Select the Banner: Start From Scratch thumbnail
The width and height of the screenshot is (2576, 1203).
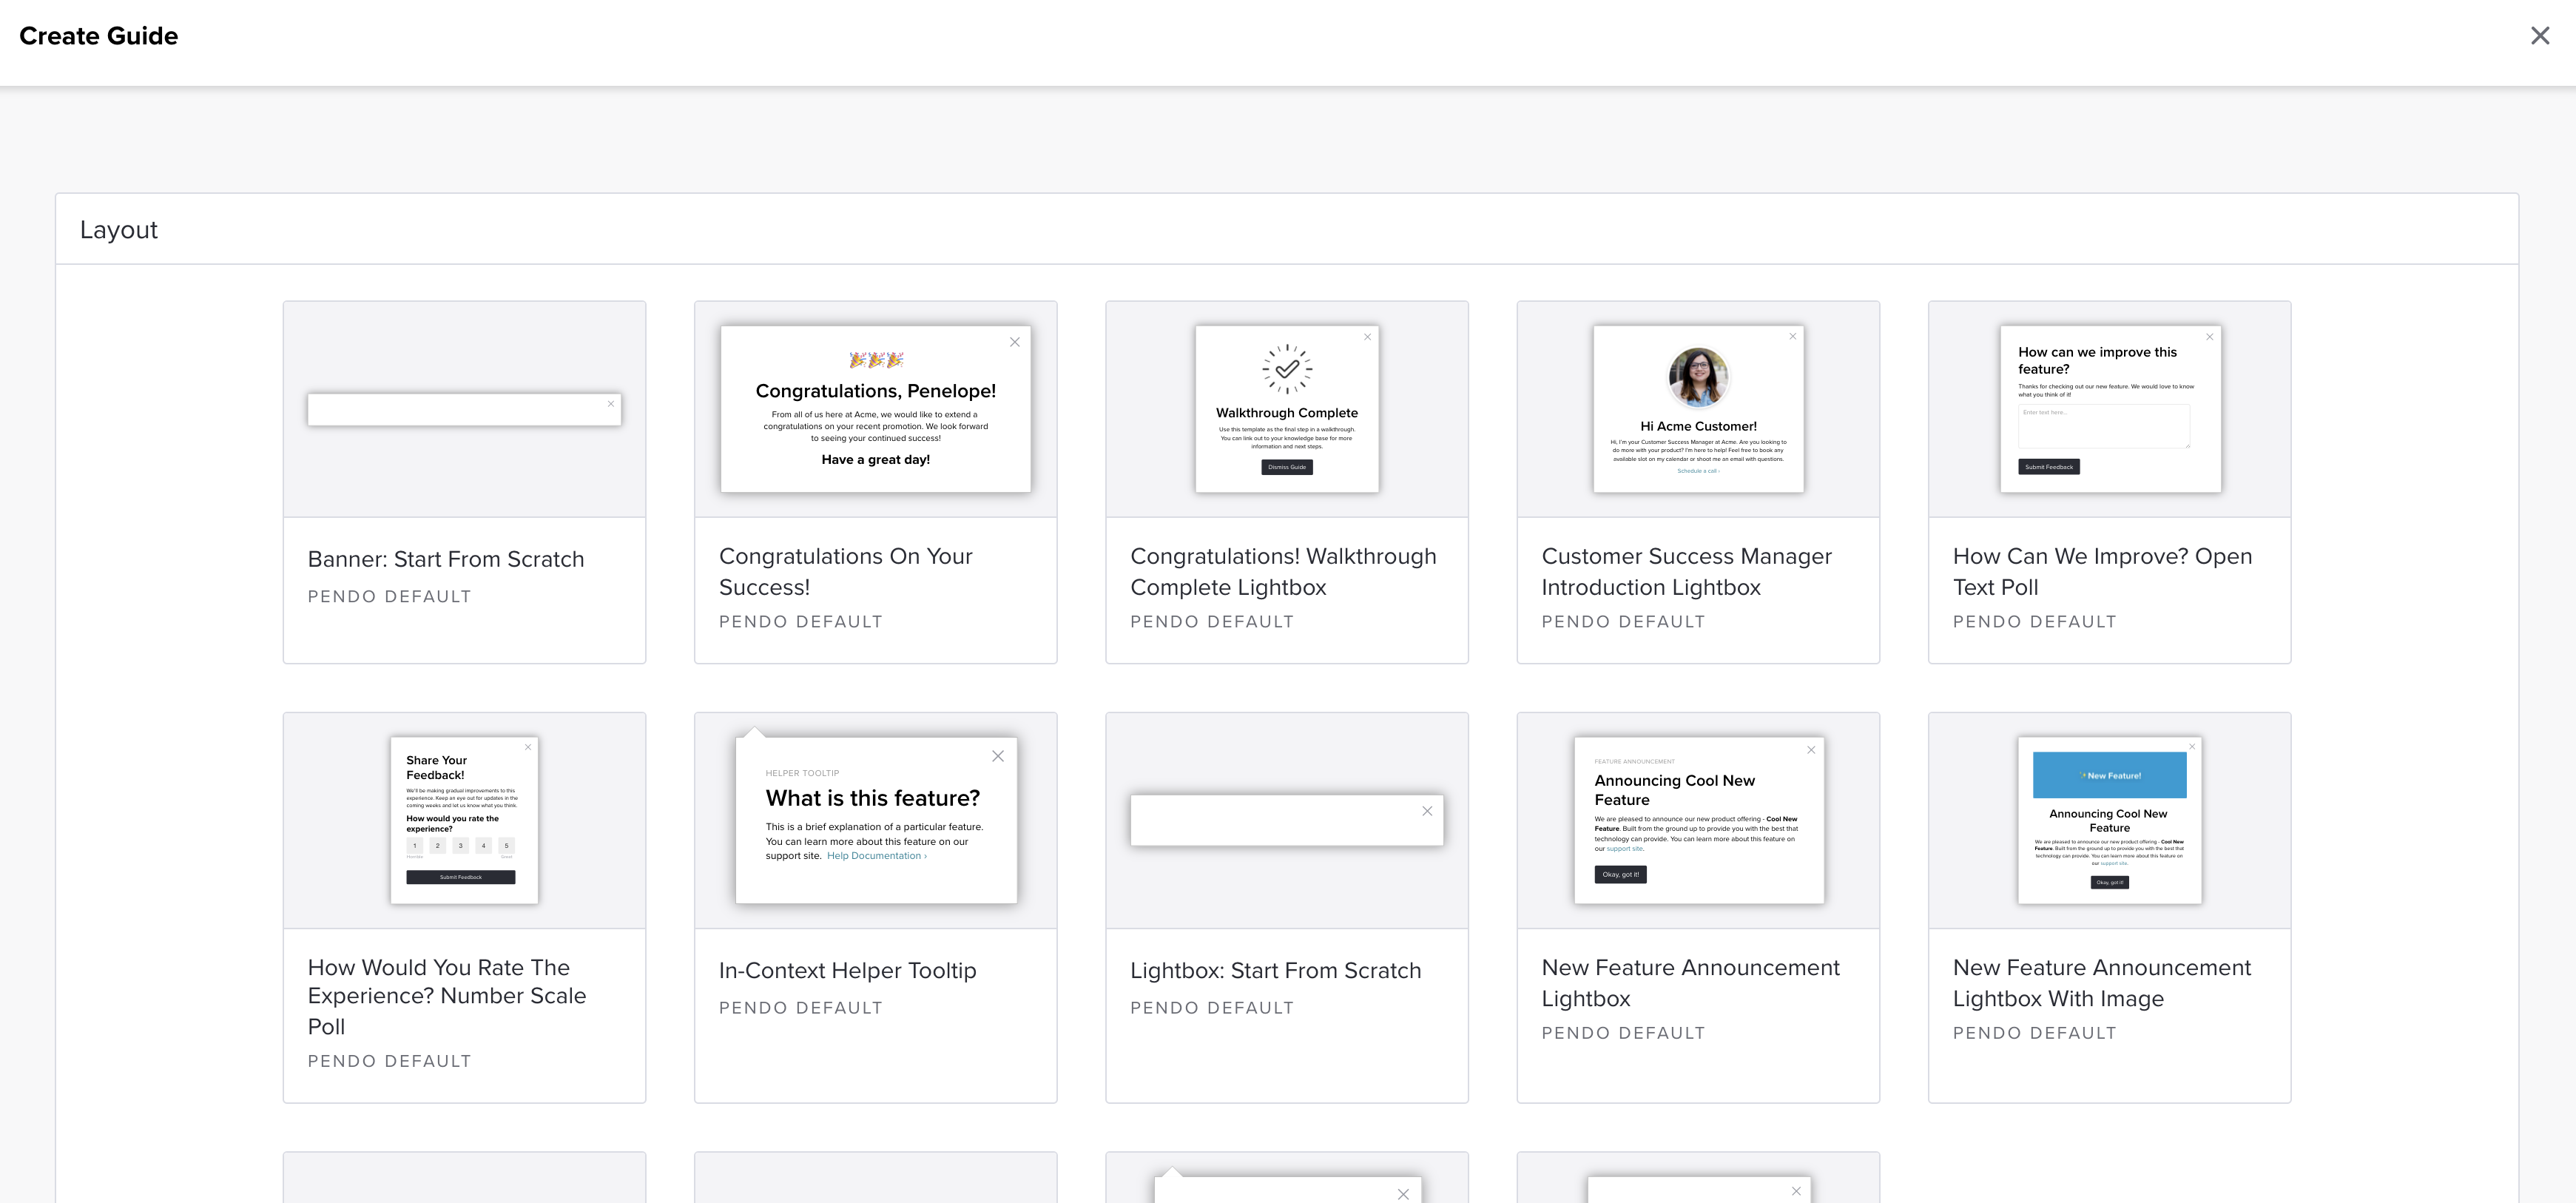pos(464,409)
